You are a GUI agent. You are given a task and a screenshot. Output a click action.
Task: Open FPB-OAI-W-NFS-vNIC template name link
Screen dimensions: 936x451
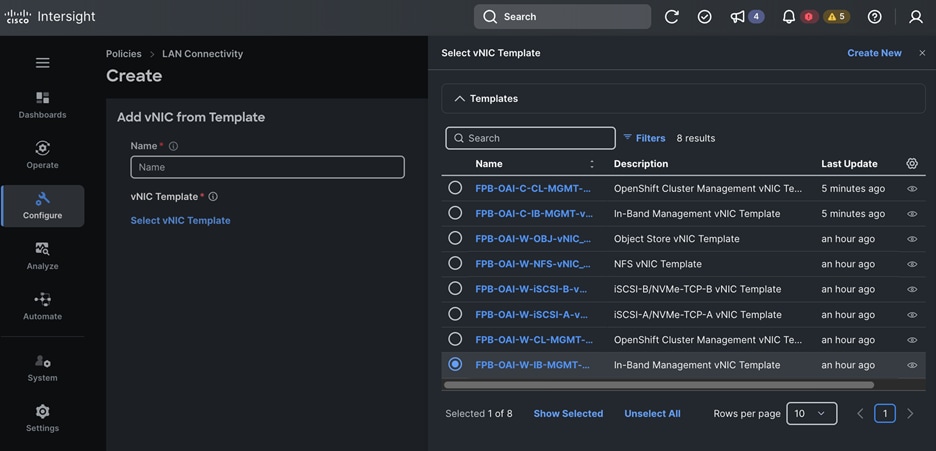click(533, 264)
